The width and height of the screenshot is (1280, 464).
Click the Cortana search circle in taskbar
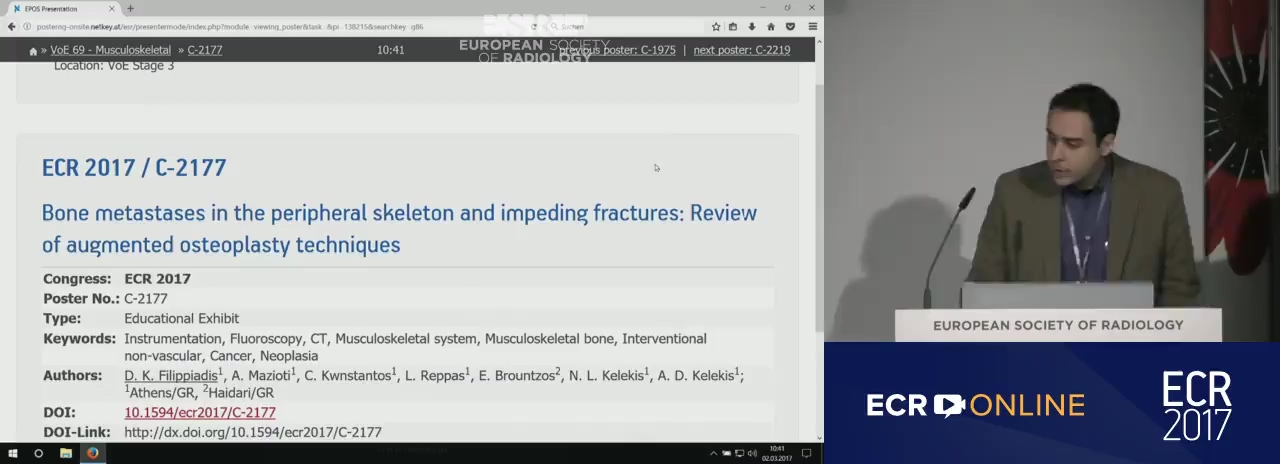(39, 453)
